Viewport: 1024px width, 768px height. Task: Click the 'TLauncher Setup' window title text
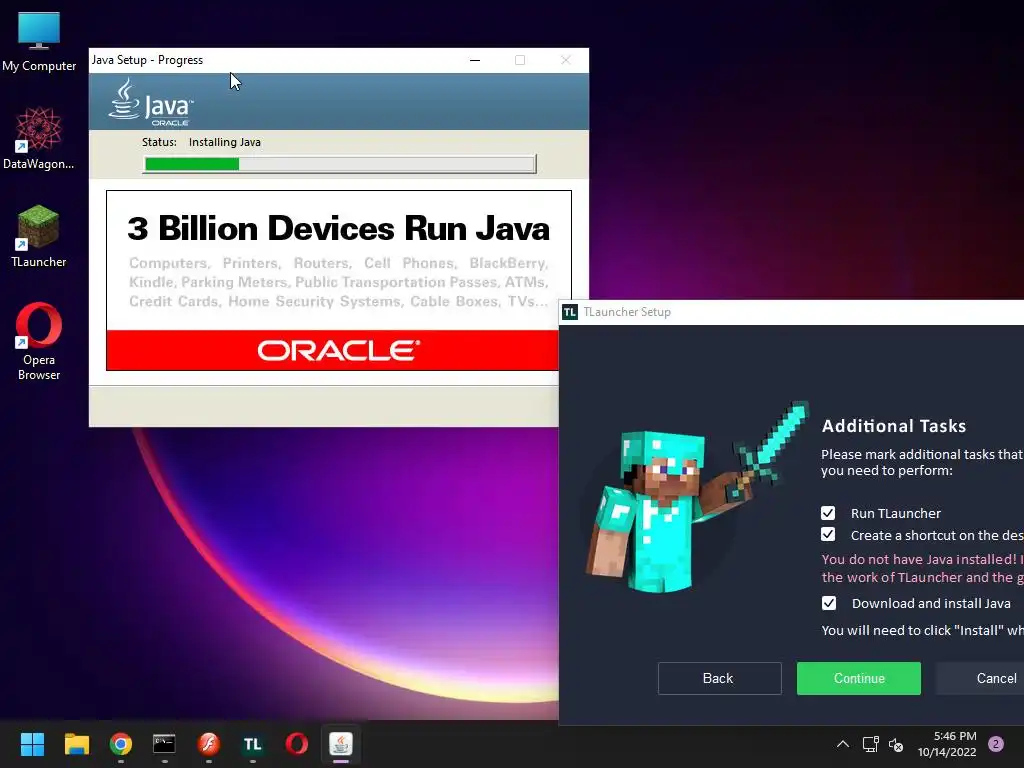(x=627, y=312)
